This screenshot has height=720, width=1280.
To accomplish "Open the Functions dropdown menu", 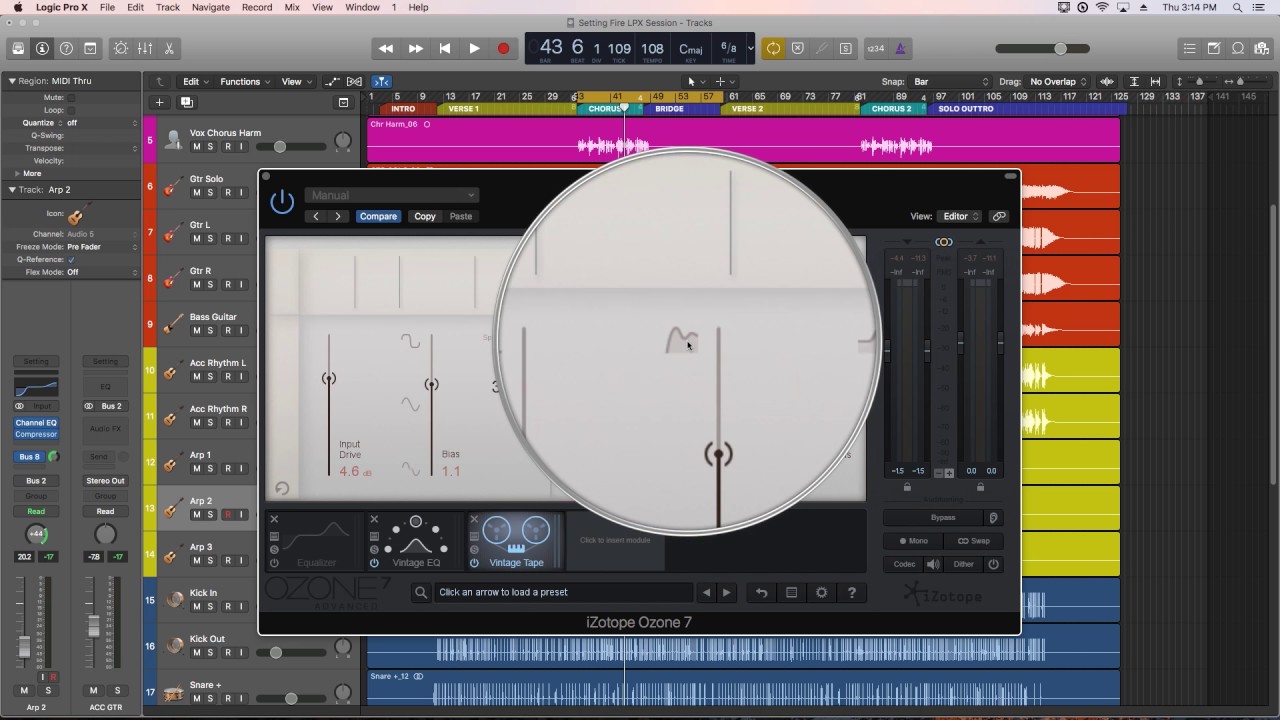I will (x=245, y=82).
